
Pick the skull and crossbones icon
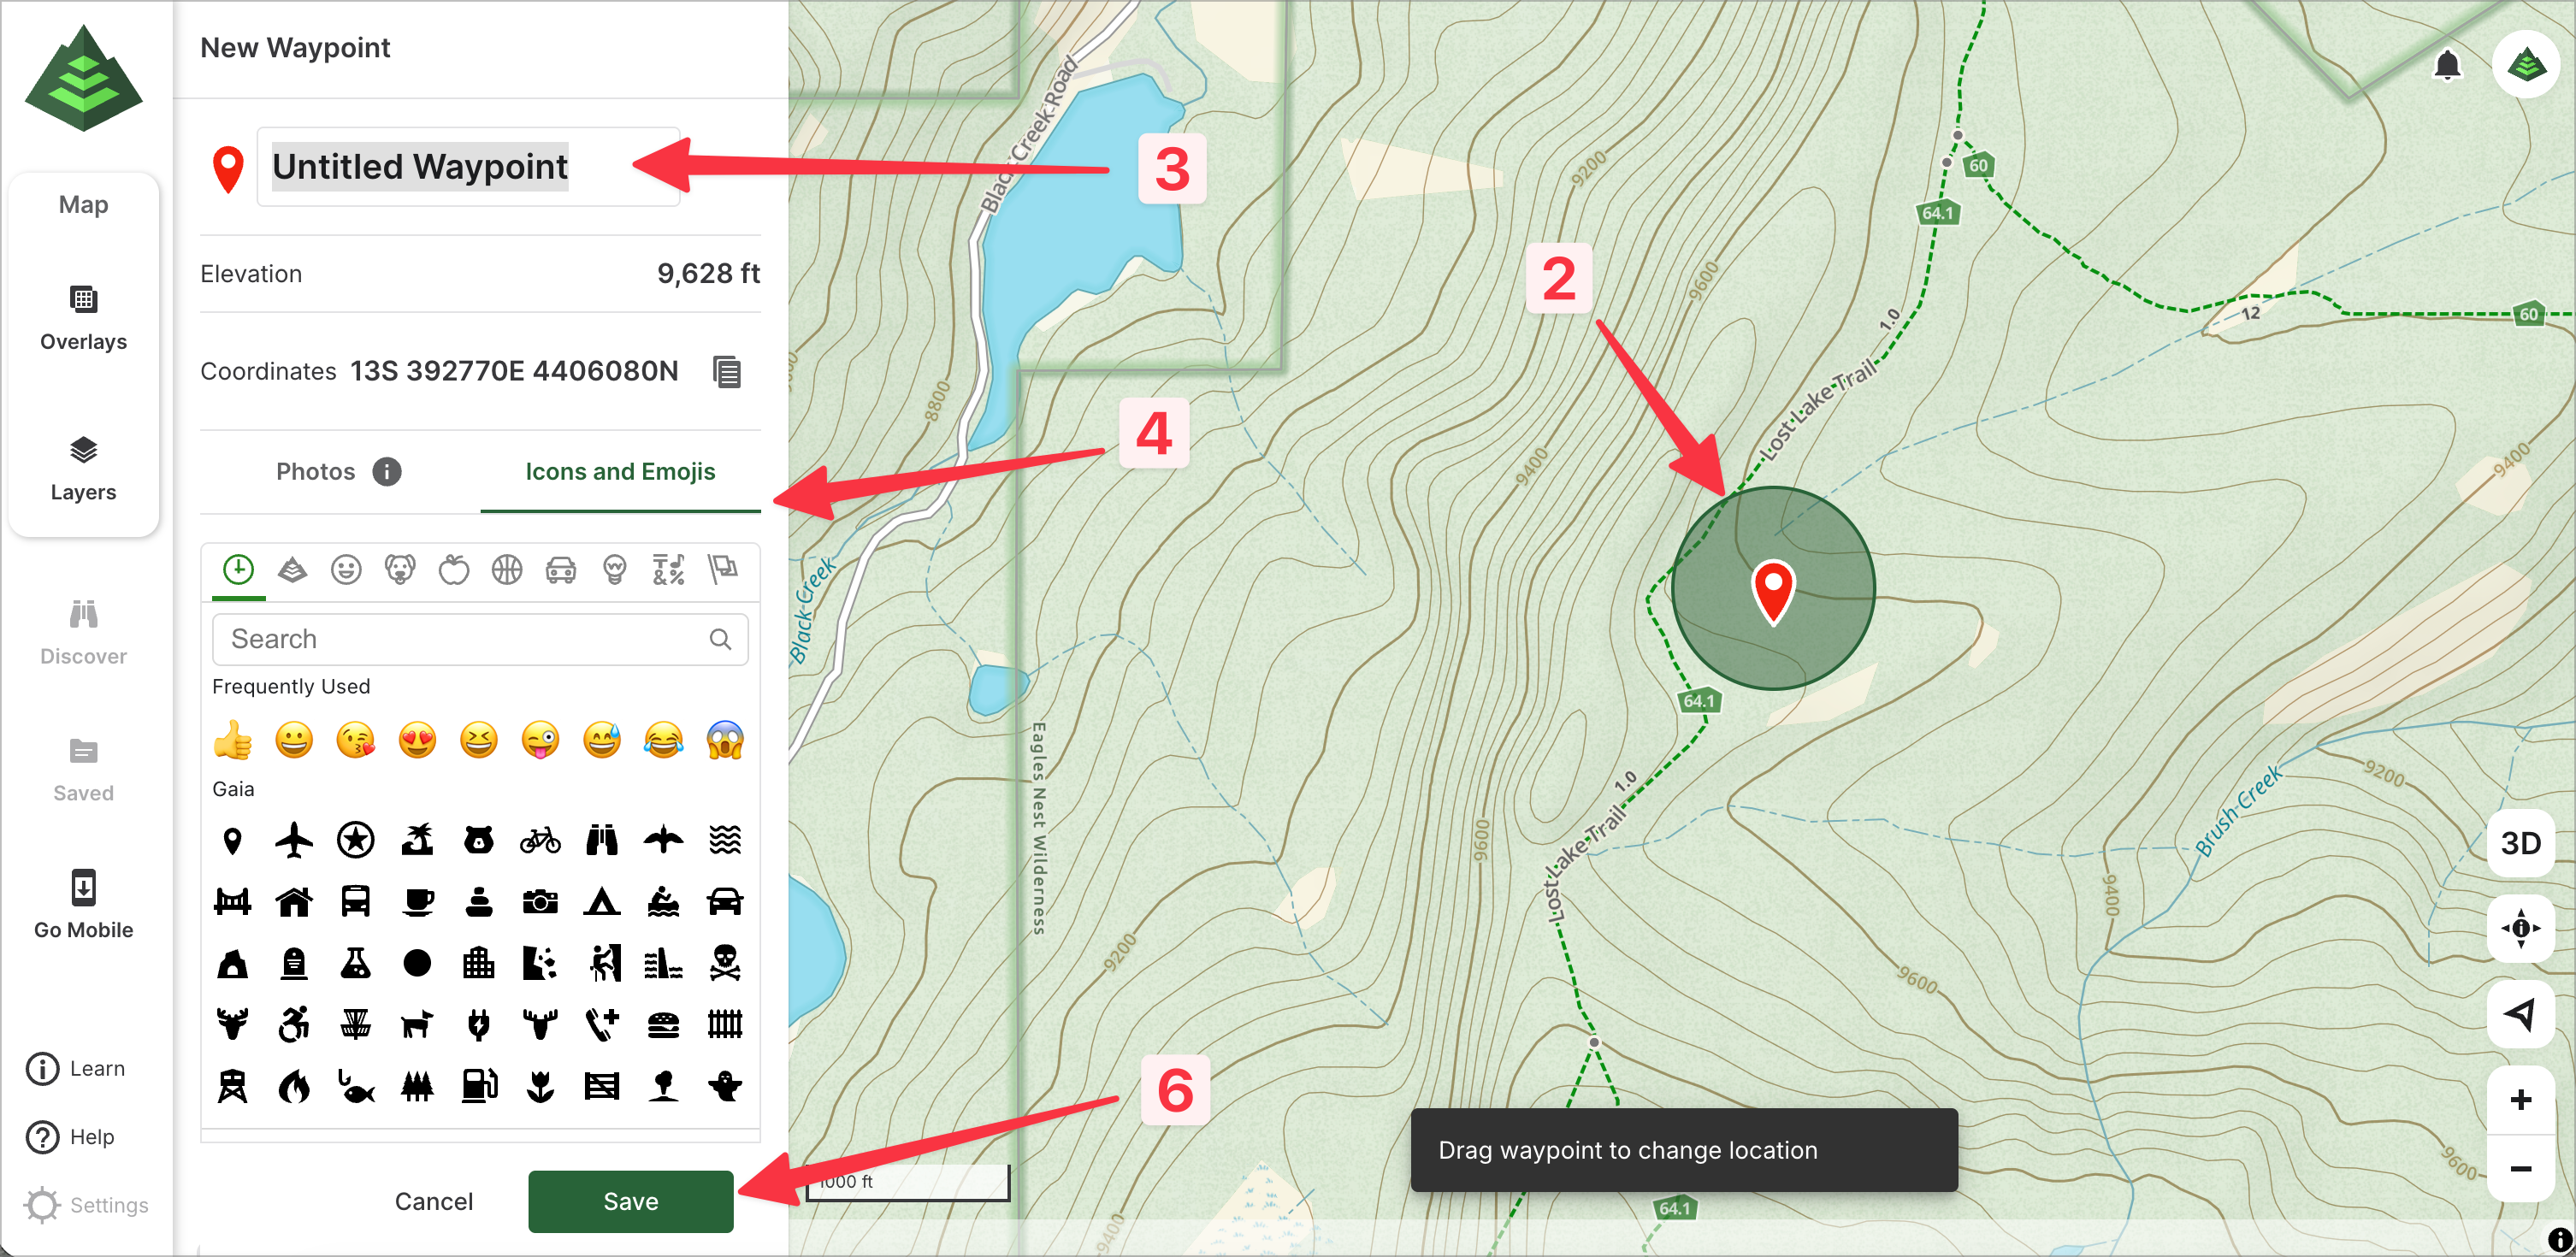pyautogui.click(x=725, y=963)
